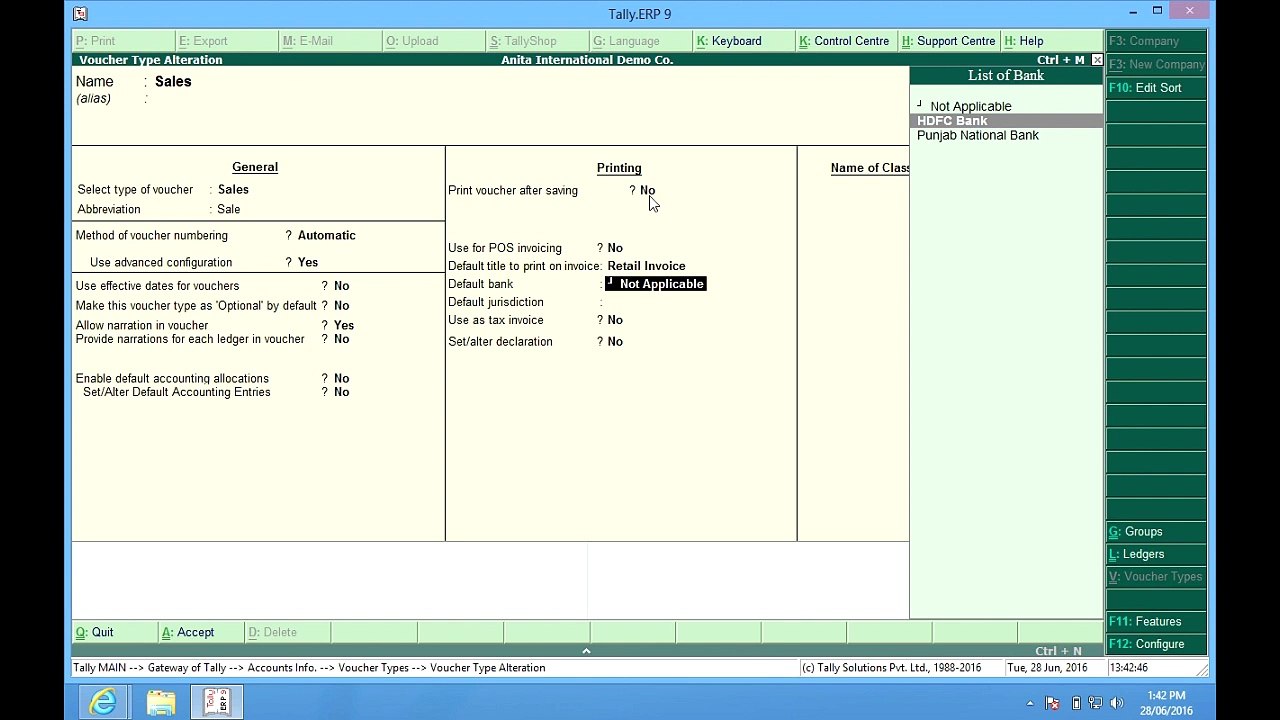Click the 'Anita International Demo Co.' company title

(x=587, y=60)
